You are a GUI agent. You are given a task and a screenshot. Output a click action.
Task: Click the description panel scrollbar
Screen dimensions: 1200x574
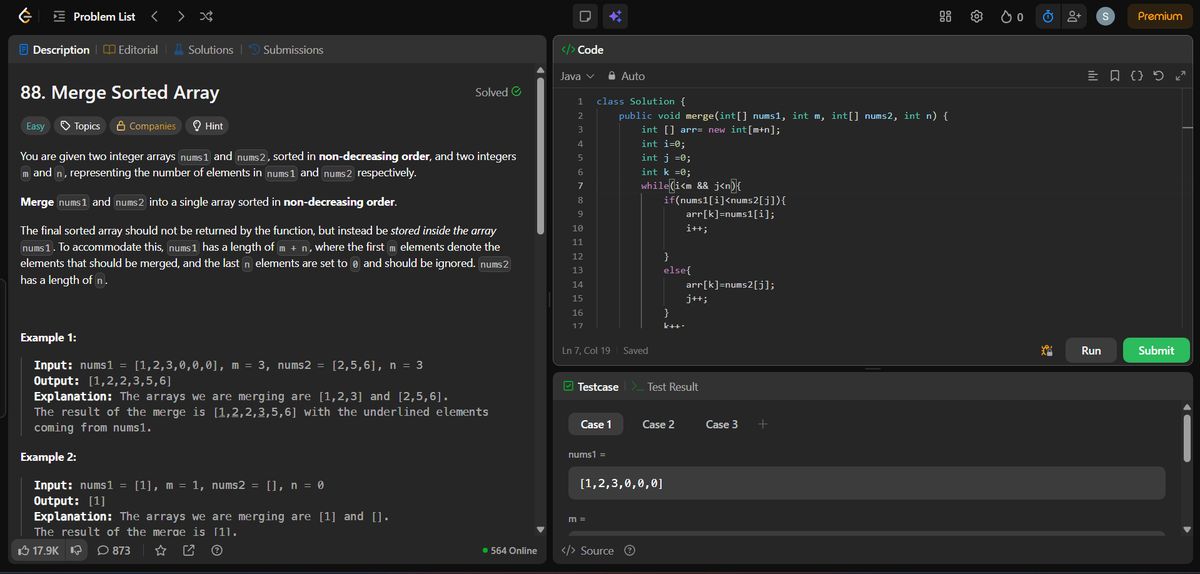[542, 155]
